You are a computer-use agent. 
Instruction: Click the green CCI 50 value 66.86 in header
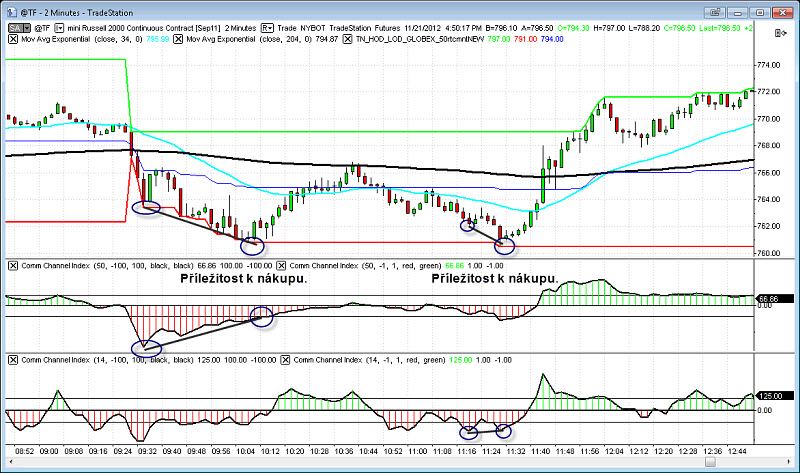tap(455, 265)
